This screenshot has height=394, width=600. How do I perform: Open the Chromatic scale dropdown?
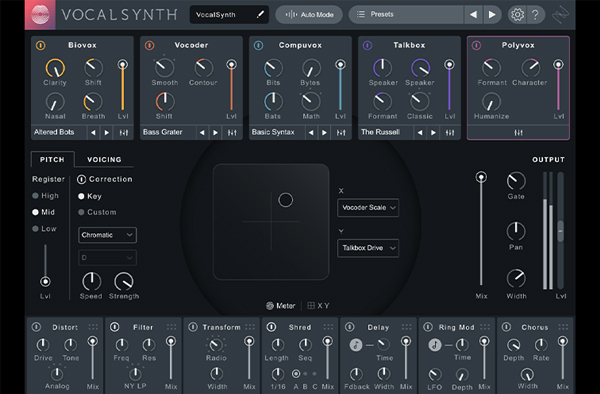point(107,235)
